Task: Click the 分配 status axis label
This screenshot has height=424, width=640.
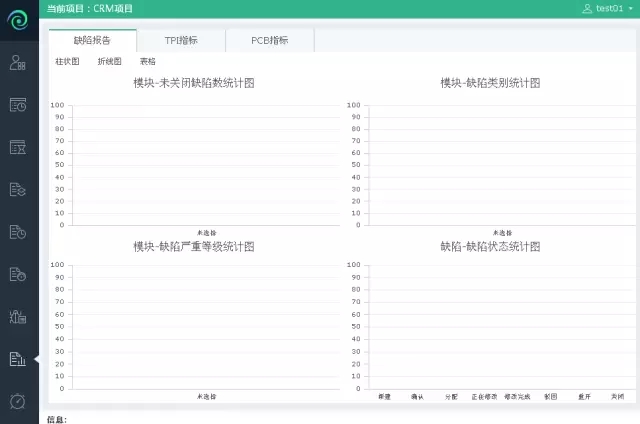Action: 451,397
